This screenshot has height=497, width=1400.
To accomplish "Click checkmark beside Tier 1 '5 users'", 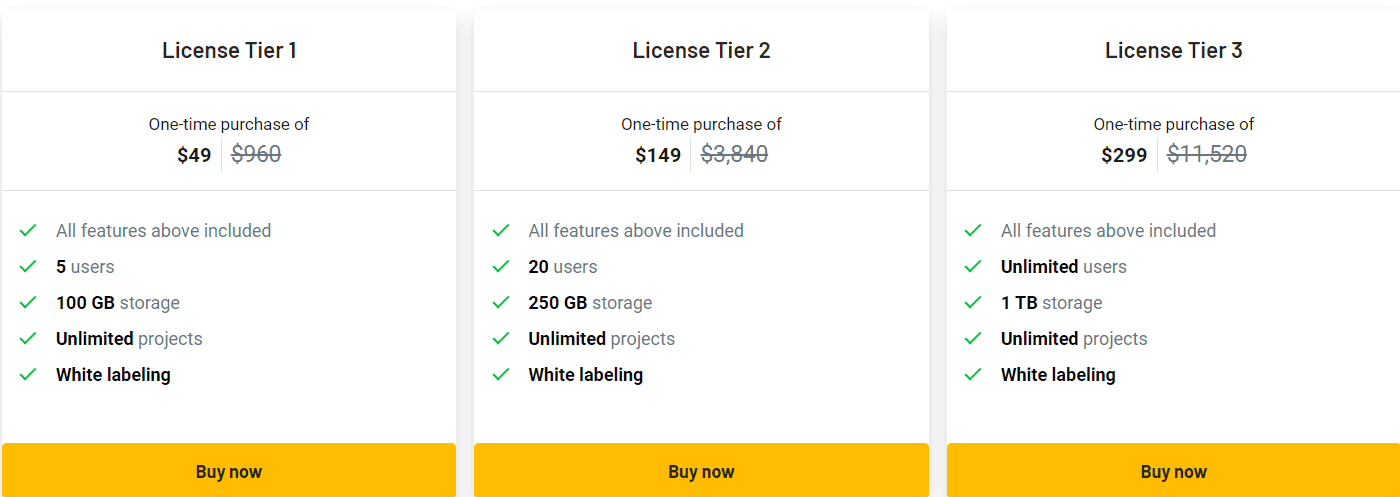I will click(28, 267).
